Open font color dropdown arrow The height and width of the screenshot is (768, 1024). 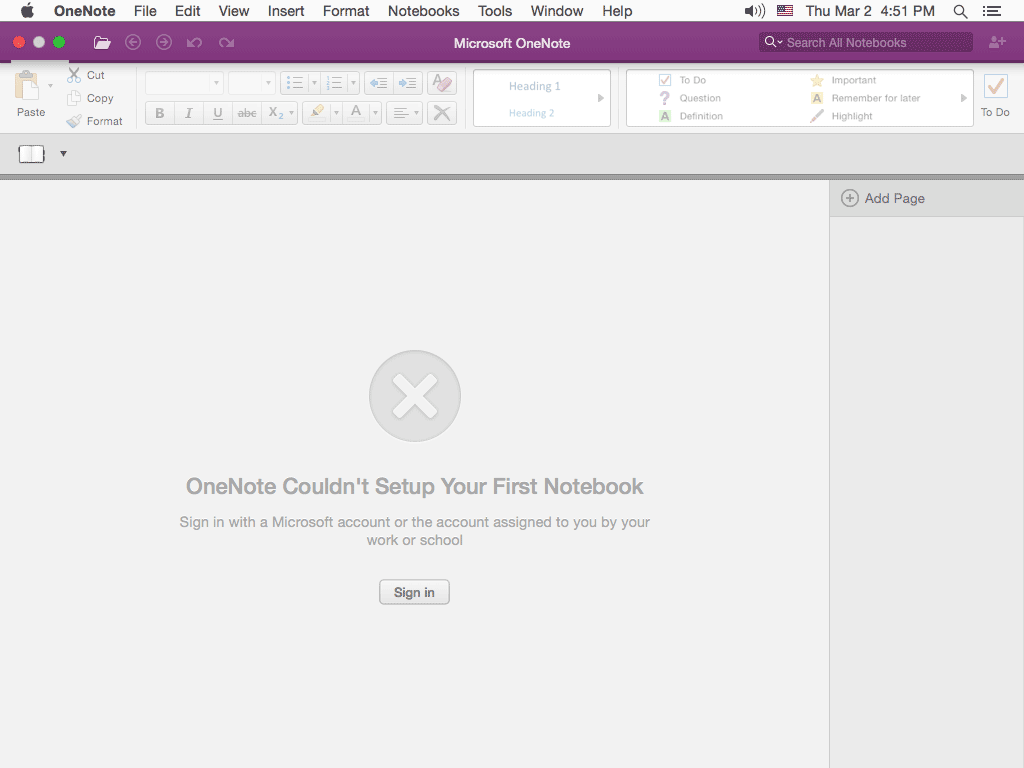click(x=376, y=113)
